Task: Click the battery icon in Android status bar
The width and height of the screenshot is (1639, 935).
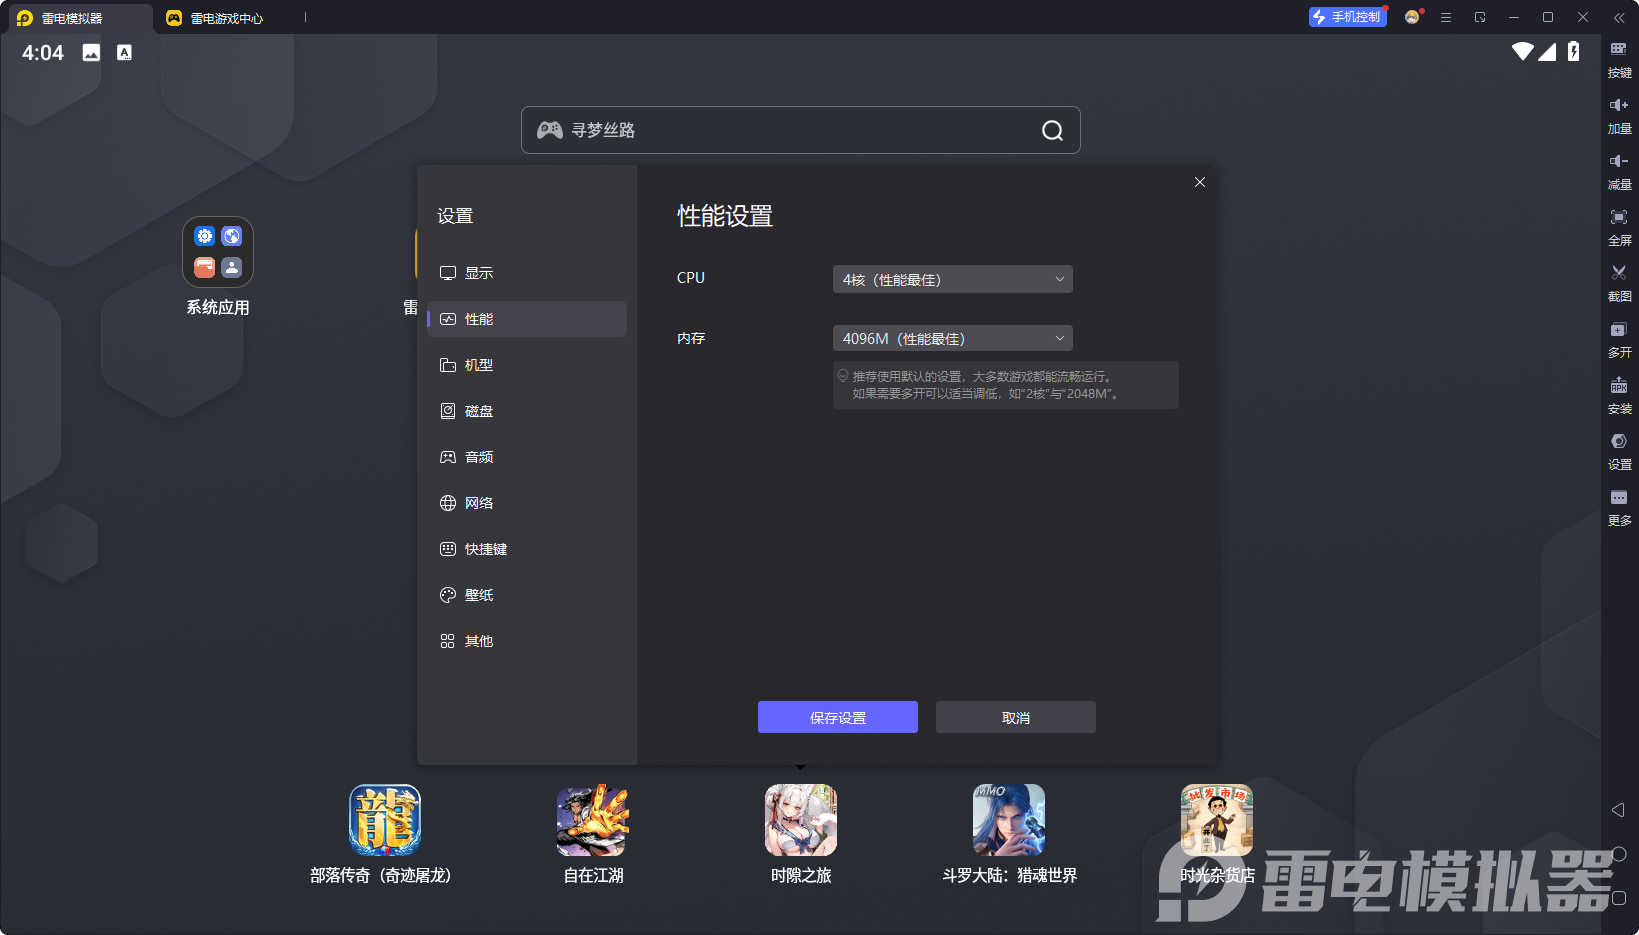Action: (x=1574, y=52)
